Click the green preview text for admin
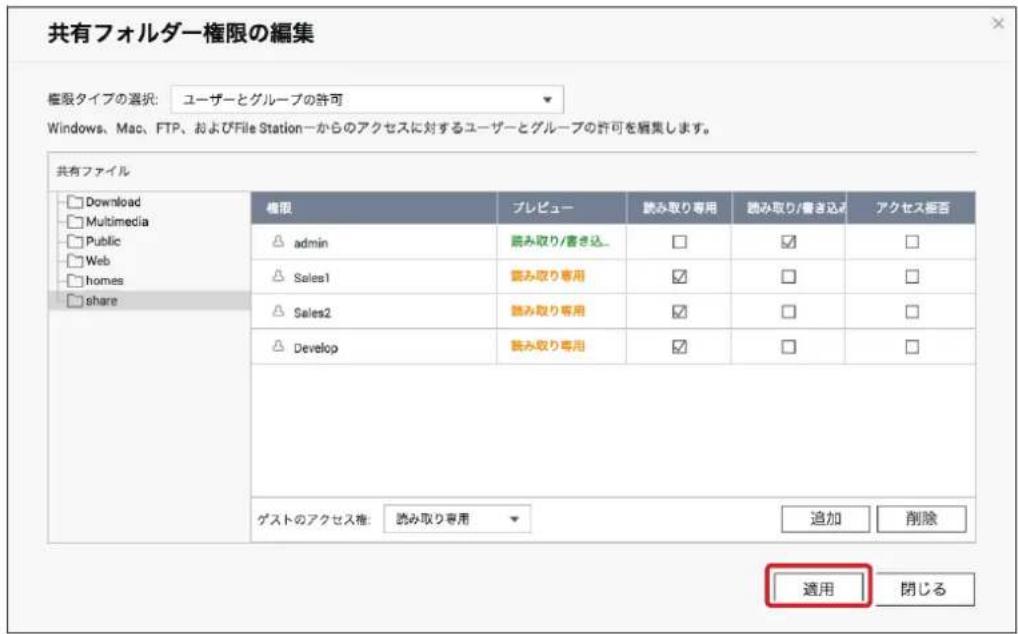The image size is (1018, 634). tap(560, 241)
